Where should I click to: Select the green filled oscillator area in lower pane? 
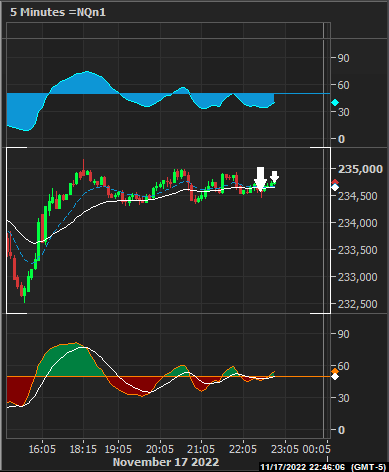[70, 362]
